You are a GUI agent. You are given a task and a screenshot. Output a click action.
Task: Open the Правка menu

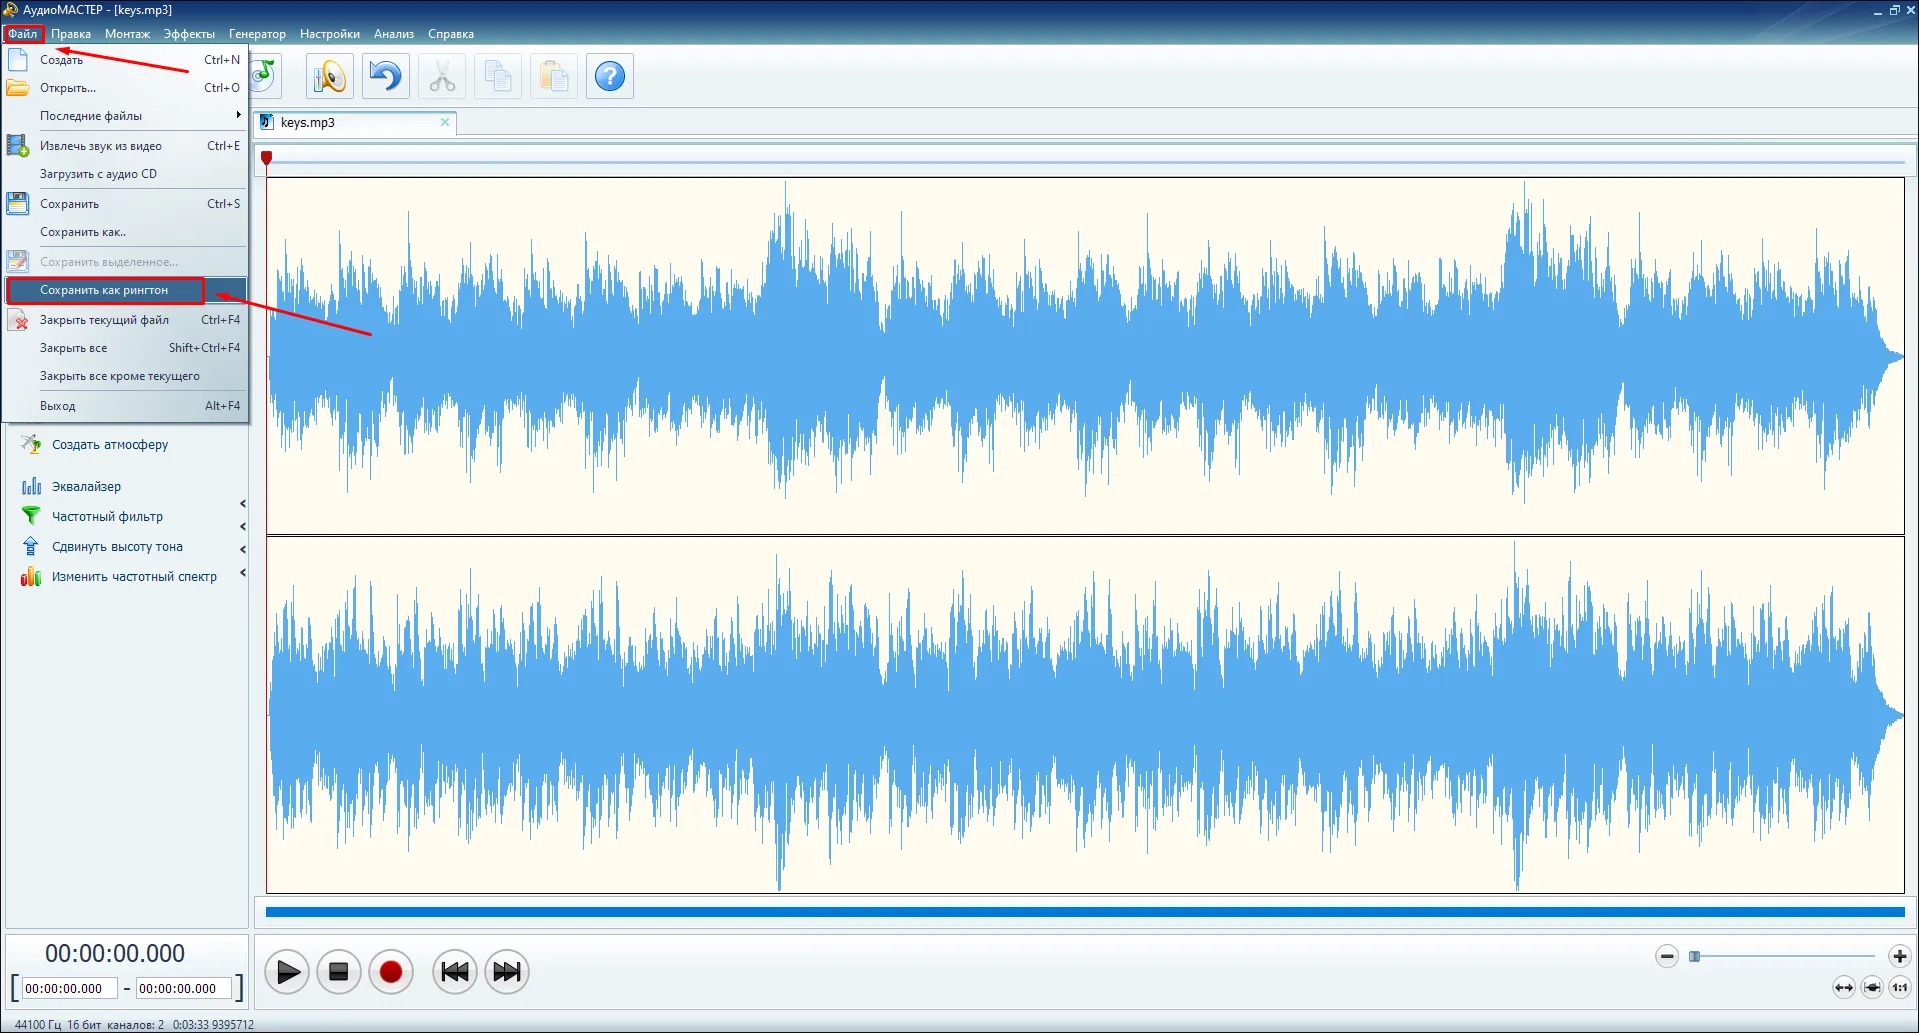71,34
